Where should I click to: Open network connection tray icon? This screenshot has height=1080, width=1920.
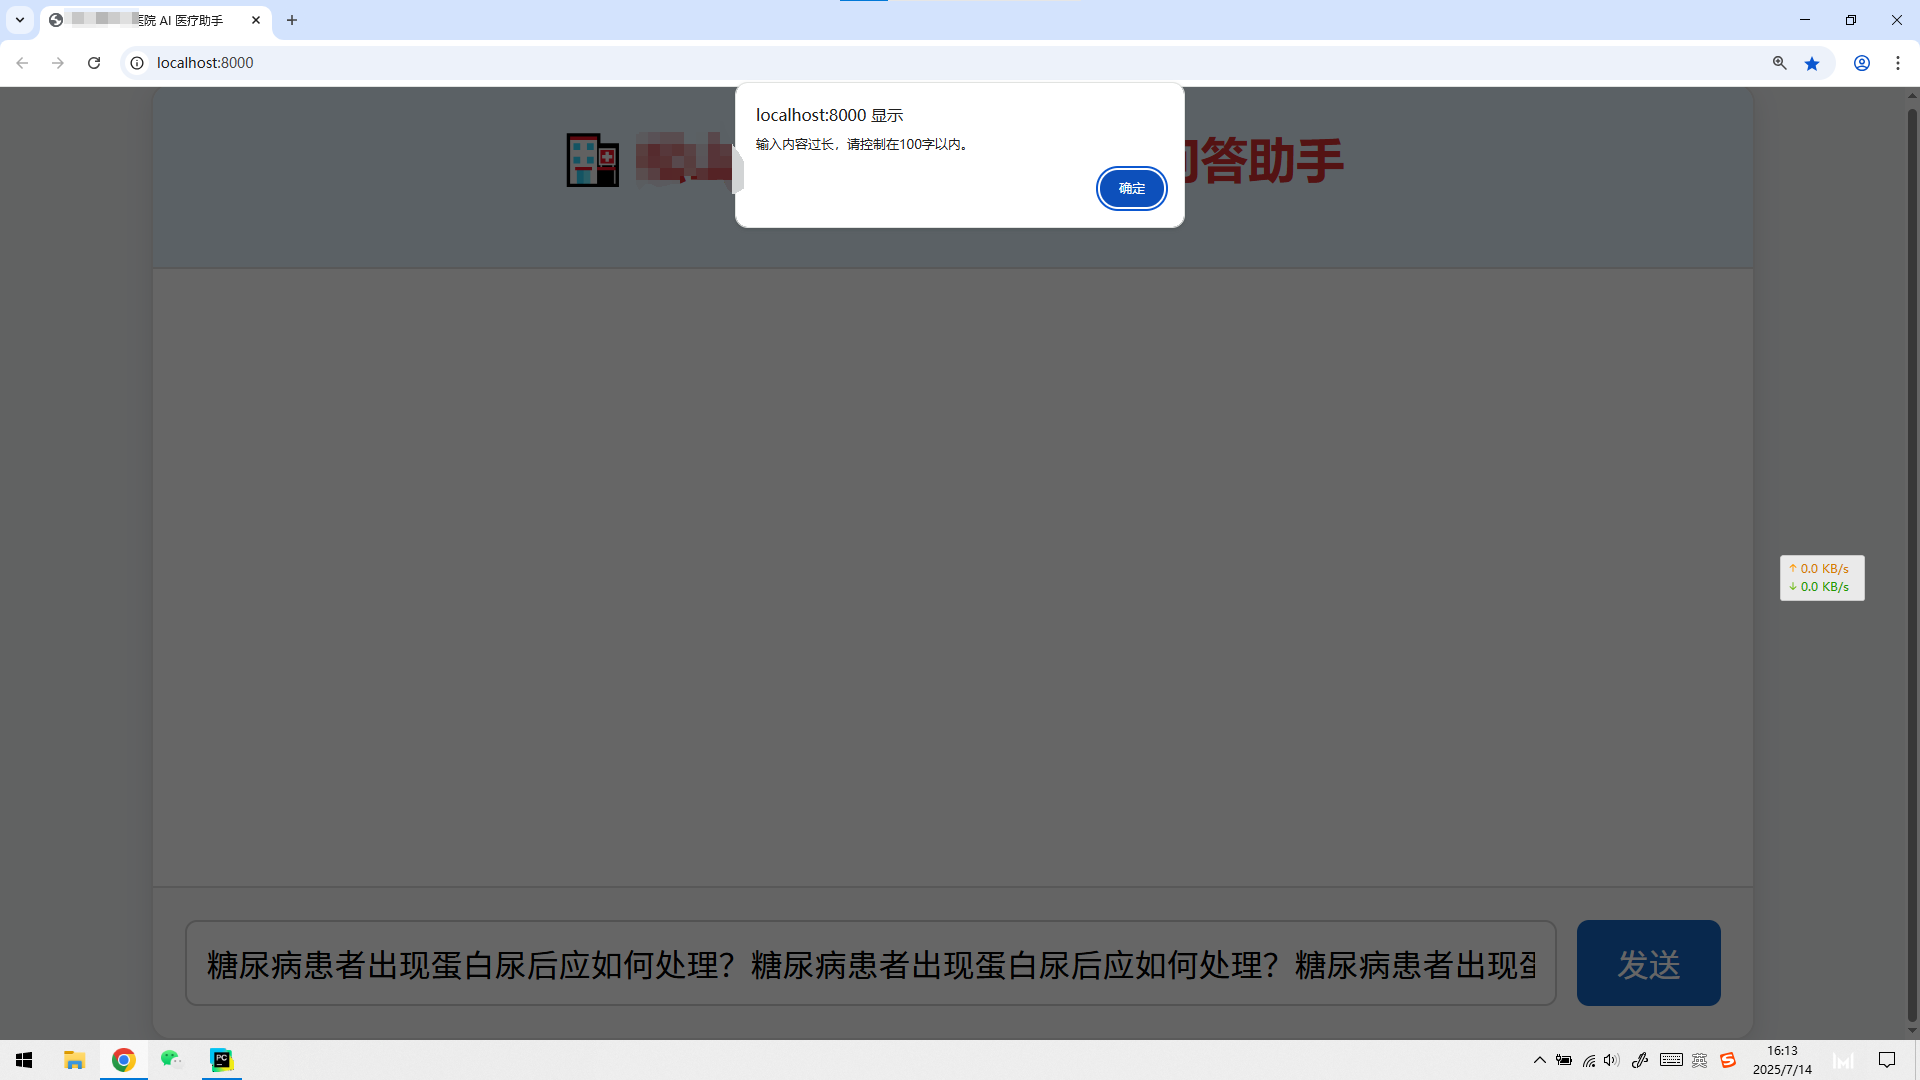(1589, 1060)
